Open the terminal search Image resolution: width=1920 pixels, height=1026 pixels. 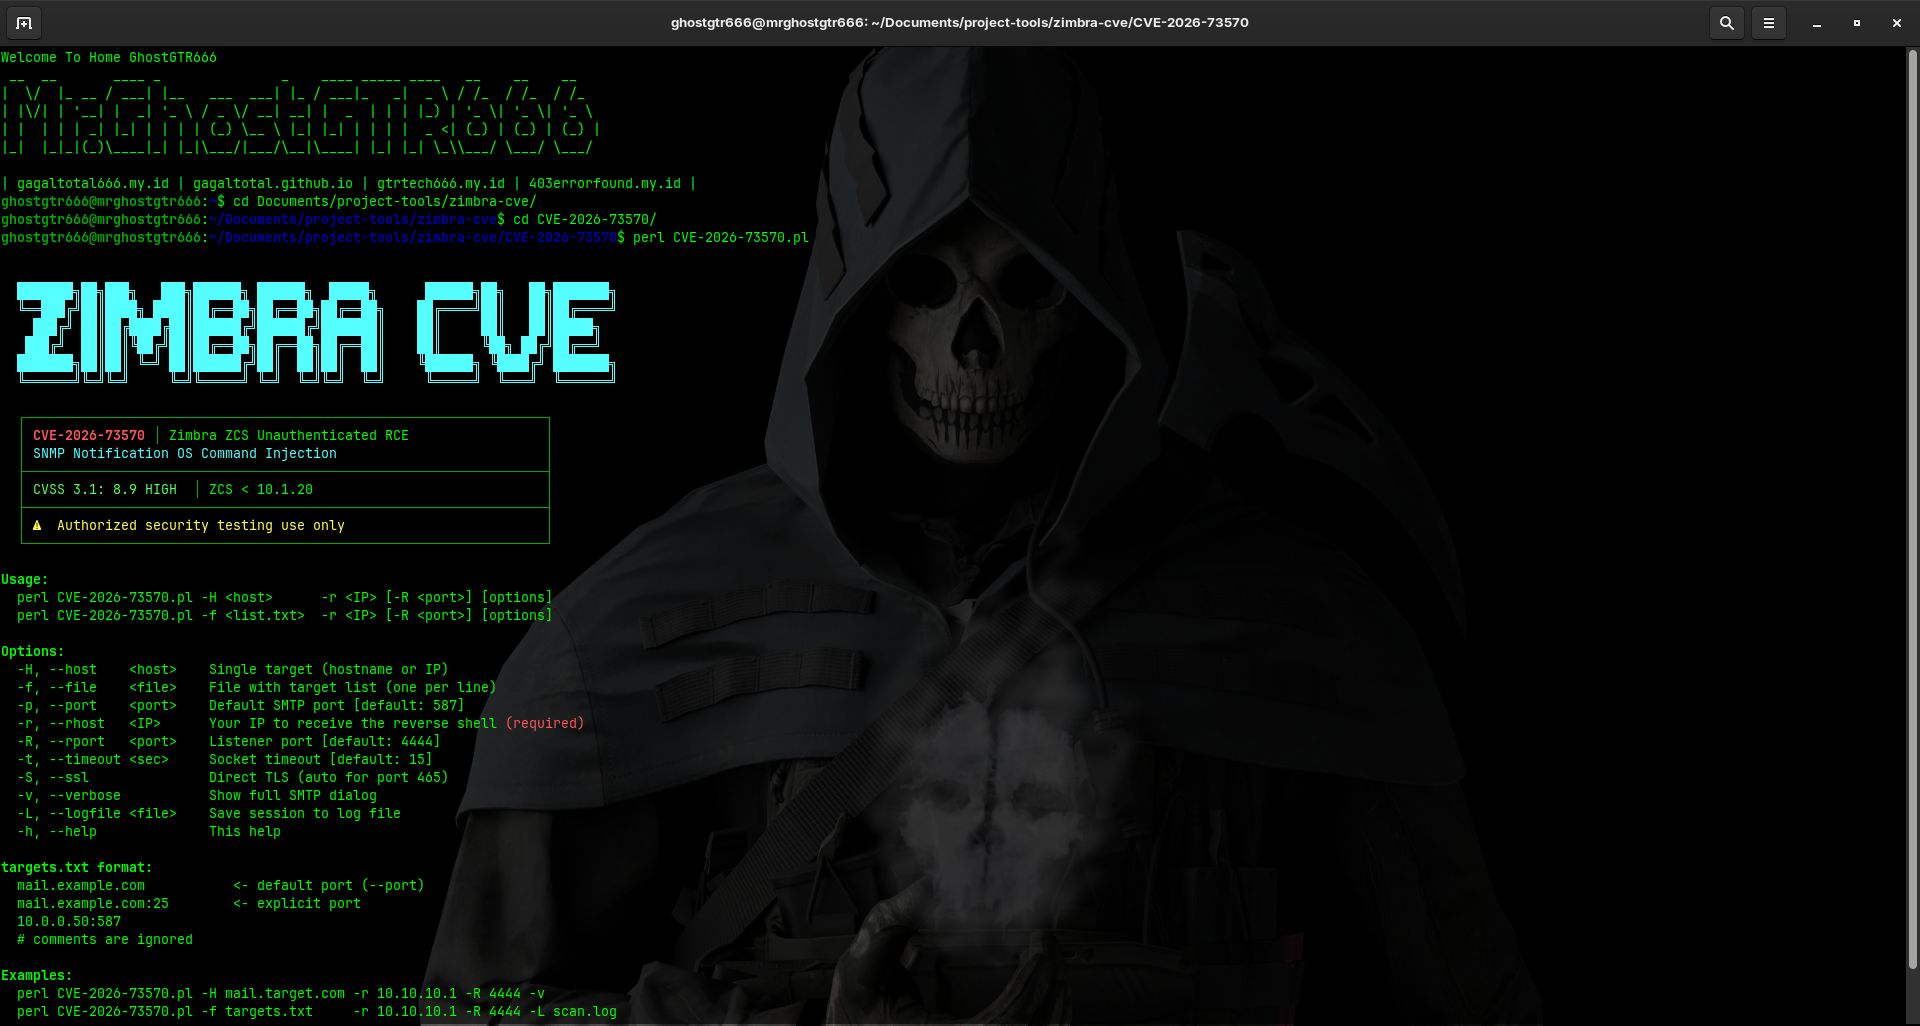pos(1726,22)
